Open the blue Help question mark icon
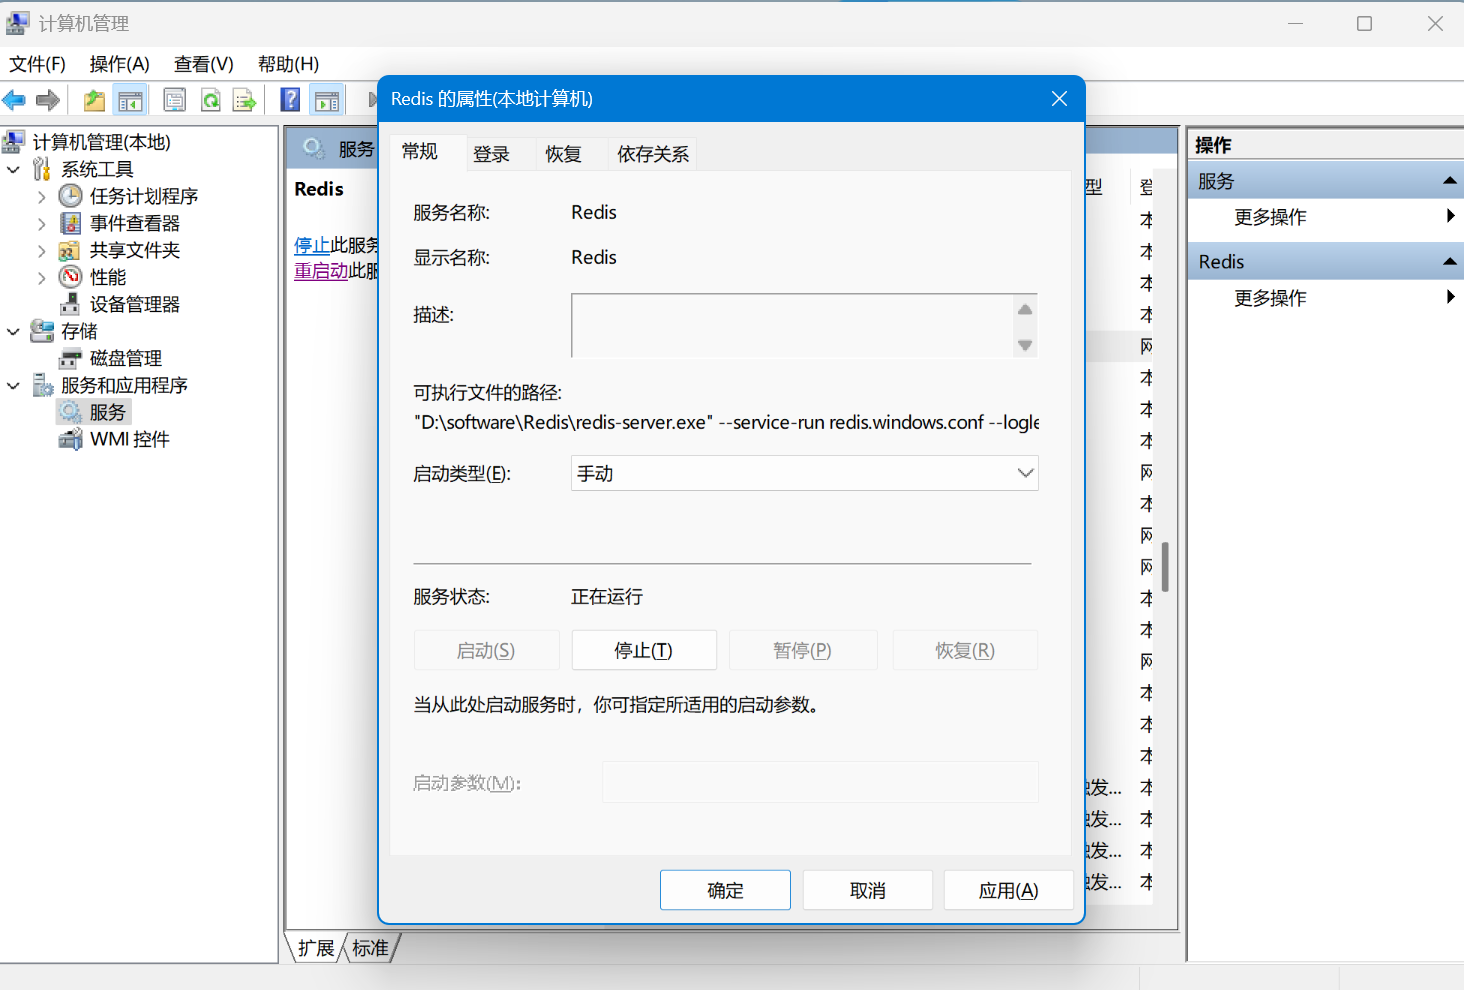1464x990 pixels. coord(290,100)
